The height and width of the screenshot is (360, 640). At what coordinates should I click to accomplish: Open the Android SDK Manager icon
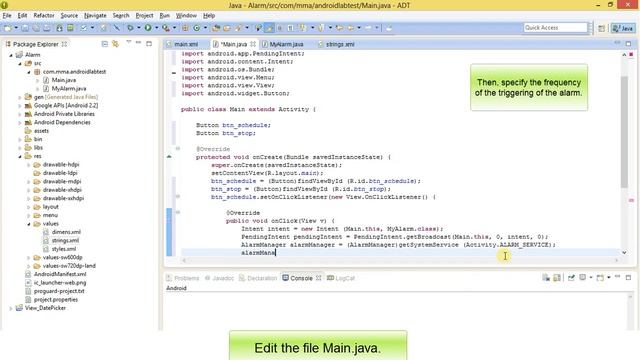click(60, 28)
